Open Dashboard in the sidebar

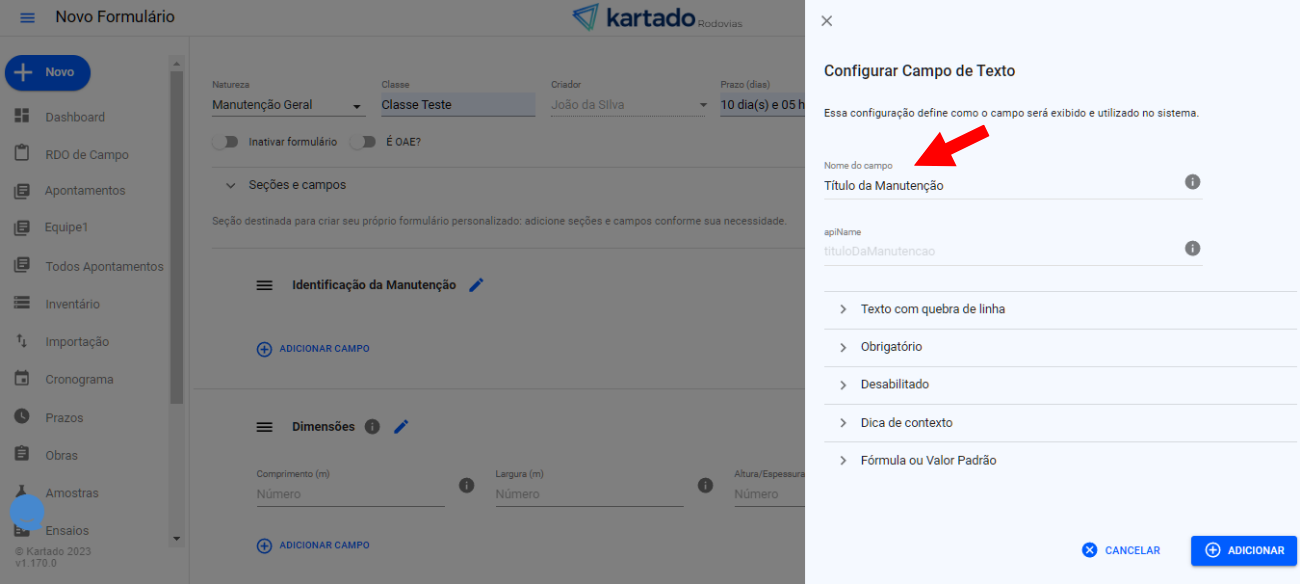[x=74, y=117]
